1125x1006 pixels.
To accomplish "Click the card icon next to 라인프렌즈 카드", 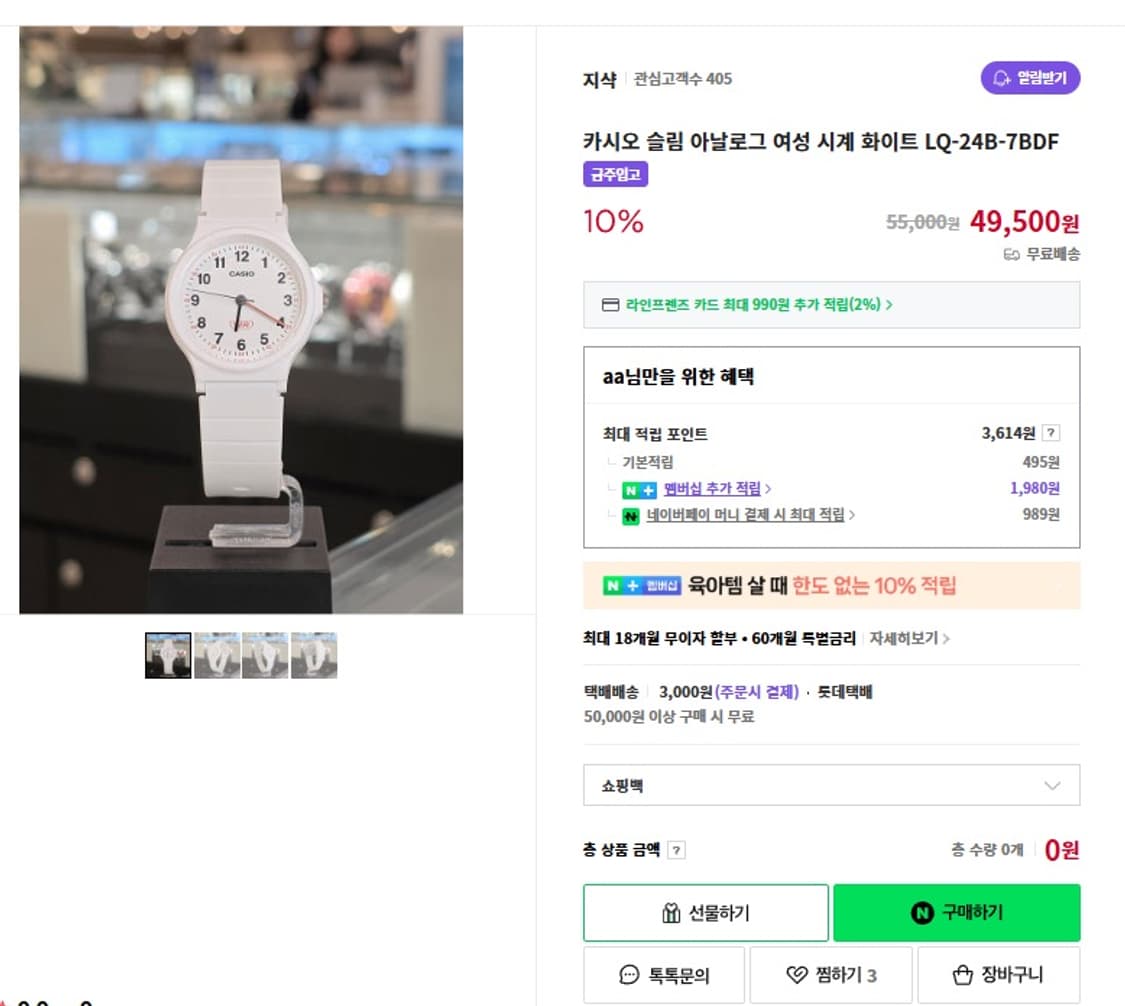I will click(x=610, y=305).
